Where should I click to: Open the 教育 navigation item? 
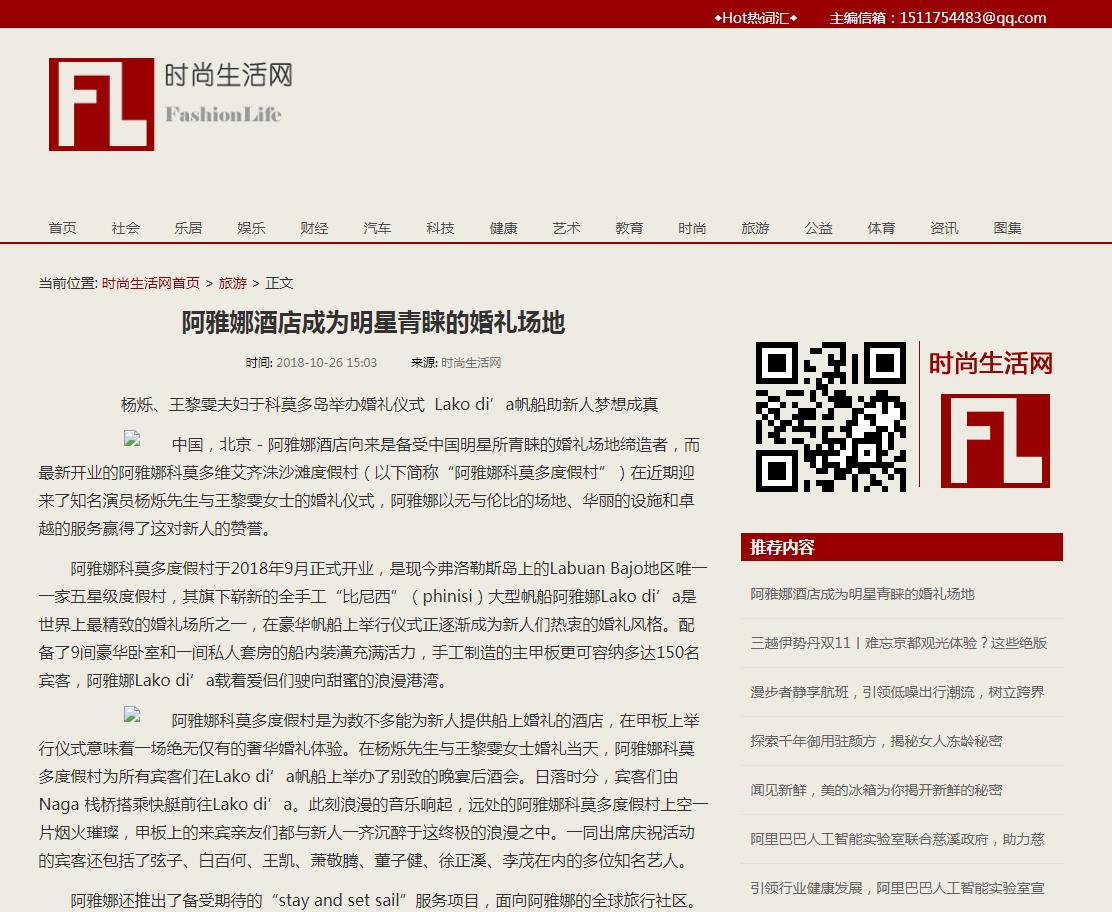[x=629, y=228]
